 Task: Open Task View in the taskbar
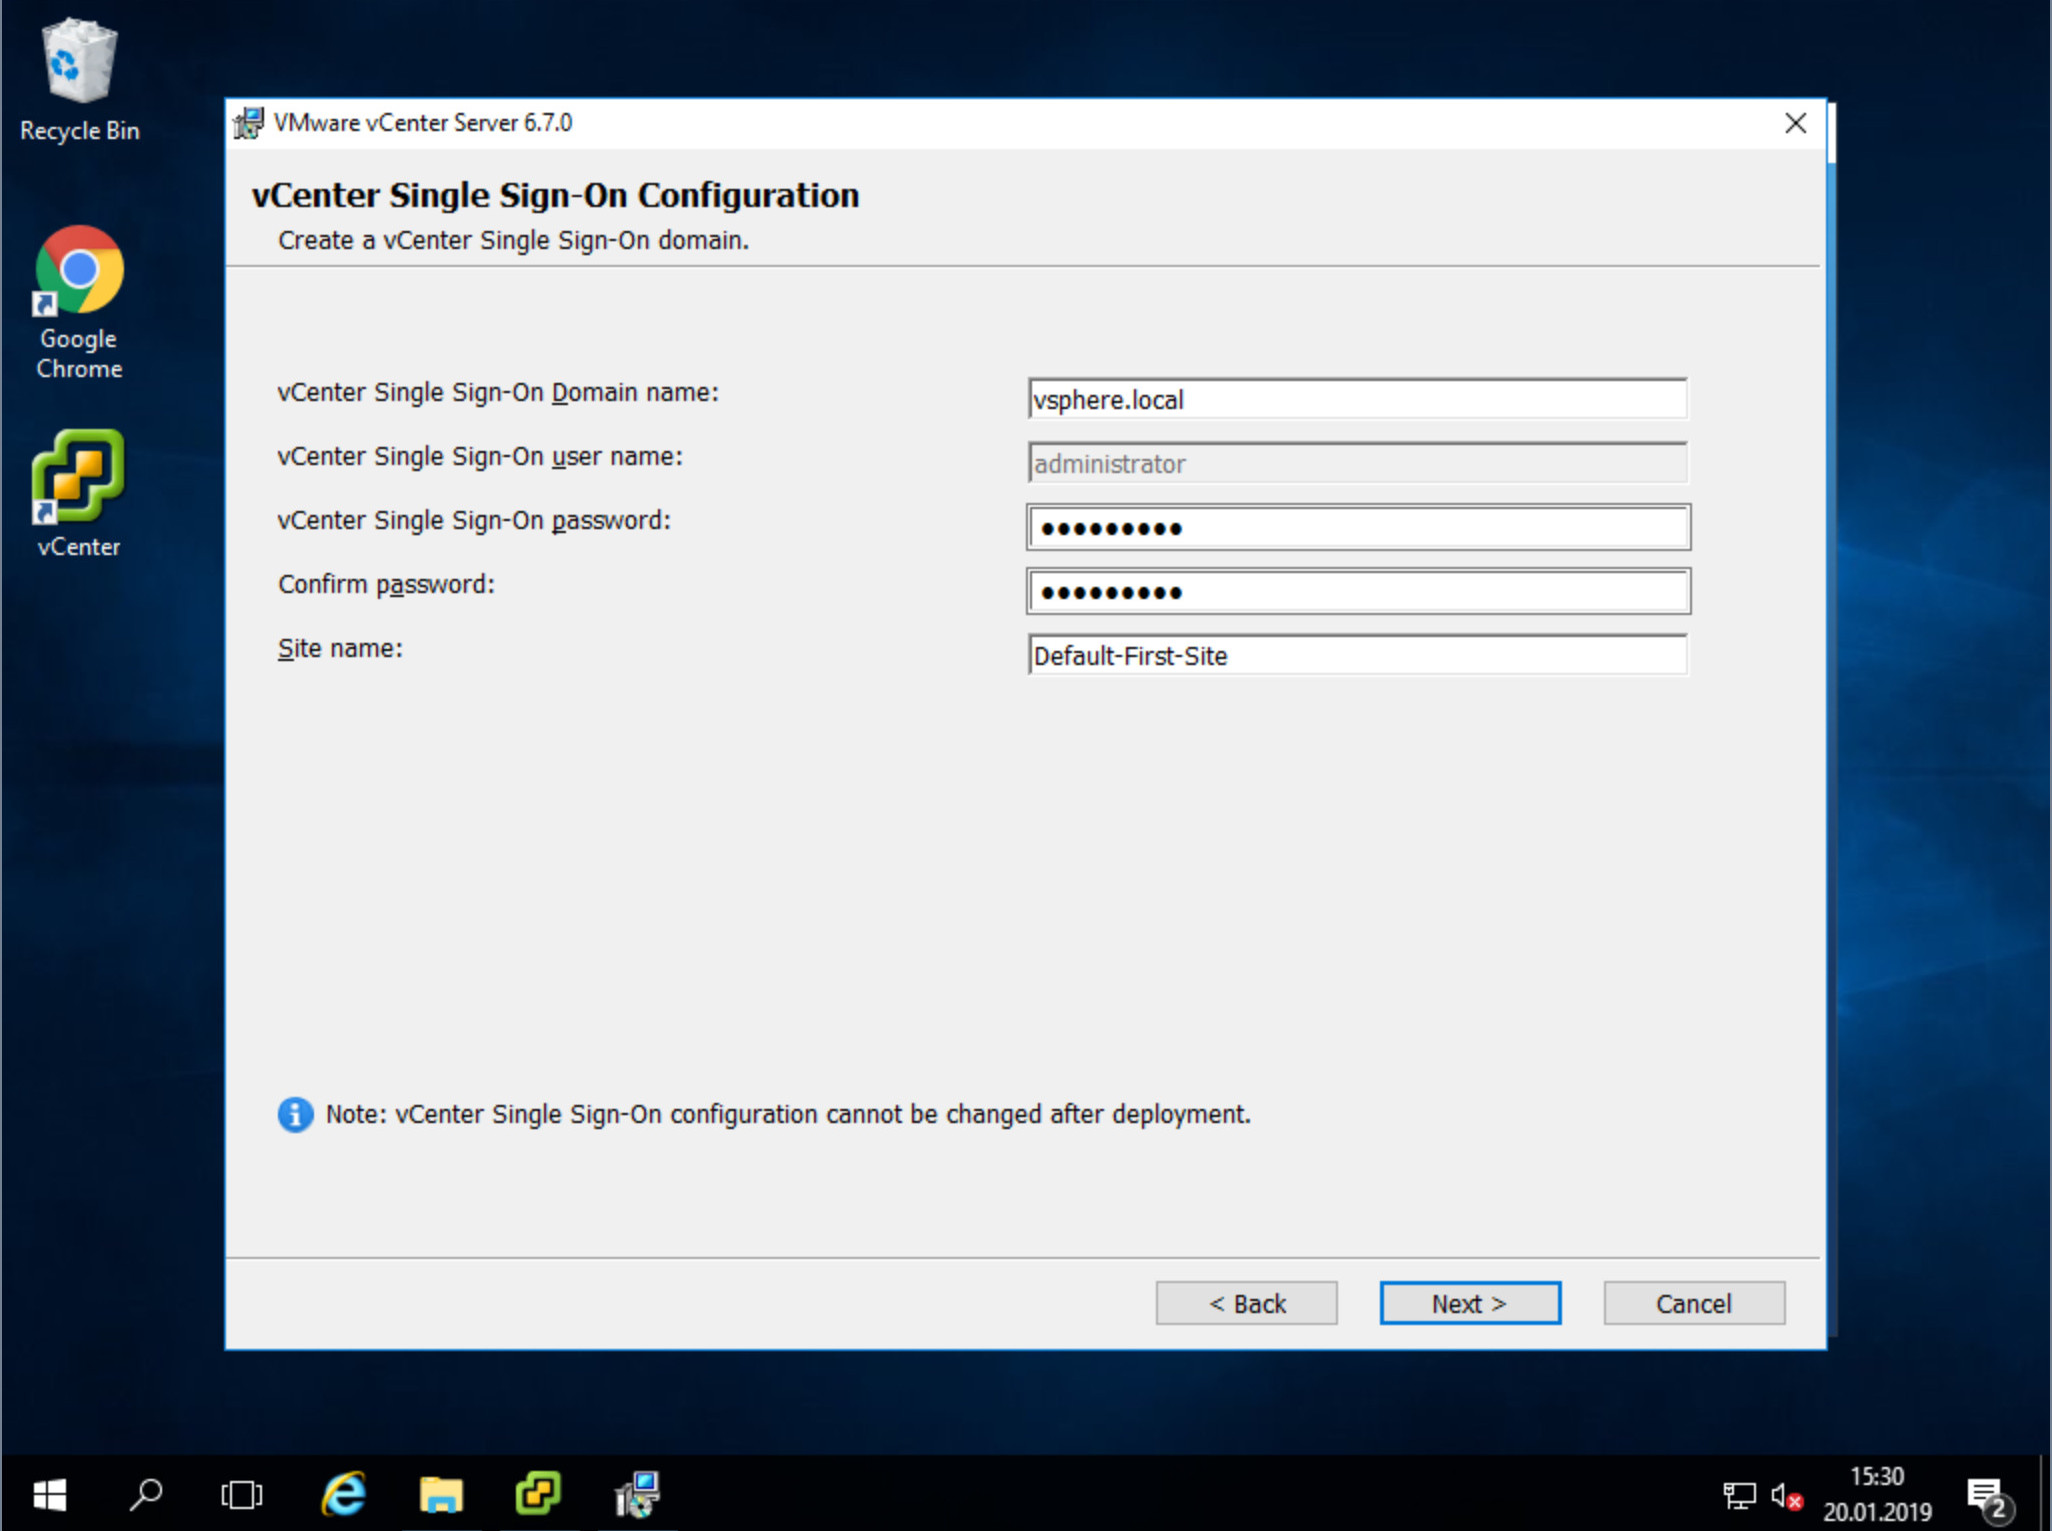point(241,1495)
